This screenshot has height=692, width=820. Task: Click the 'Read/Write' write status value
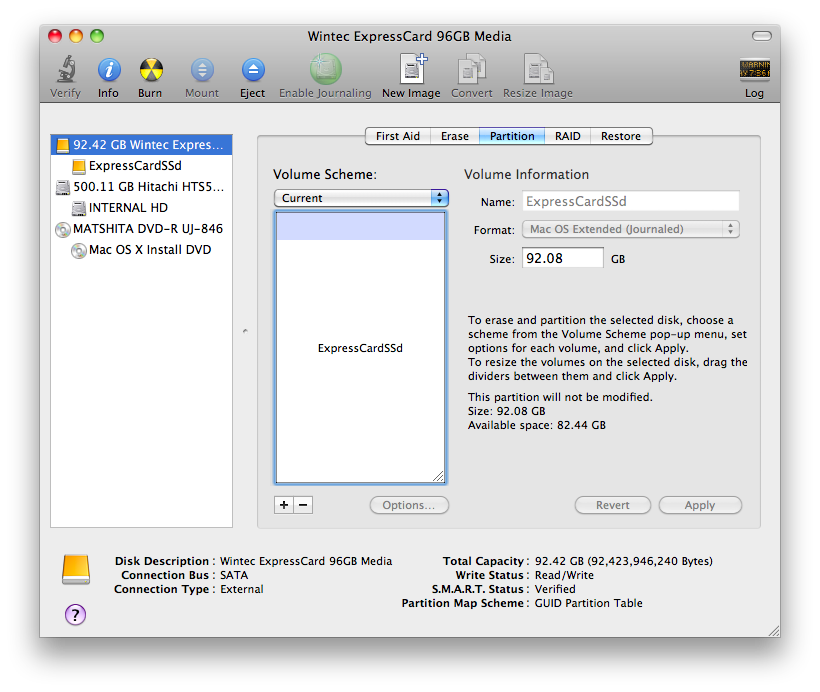(x=564, y=575)
